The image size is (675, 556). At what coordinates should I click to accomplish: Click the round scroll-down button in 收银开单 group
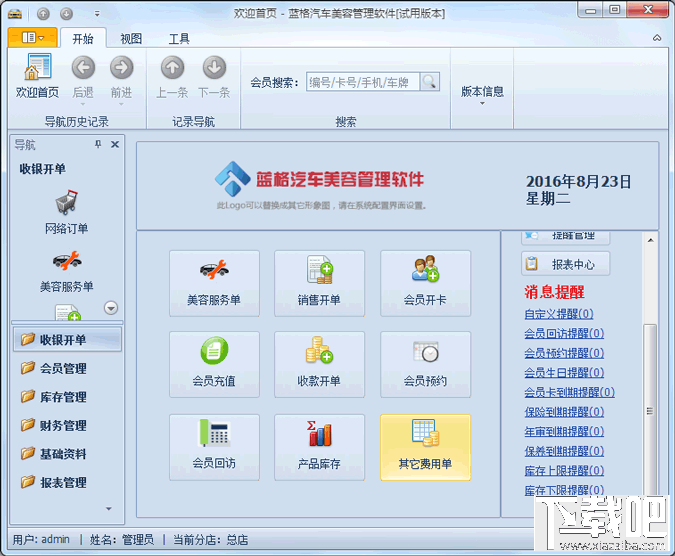tap(111, 308)
